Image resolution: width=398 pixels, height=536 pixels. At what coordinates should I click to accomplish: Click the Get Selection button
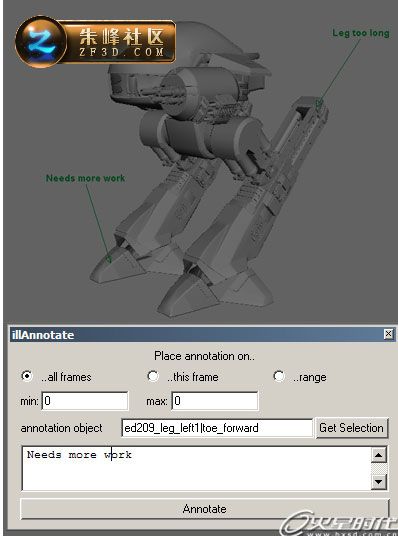[351, 428]
